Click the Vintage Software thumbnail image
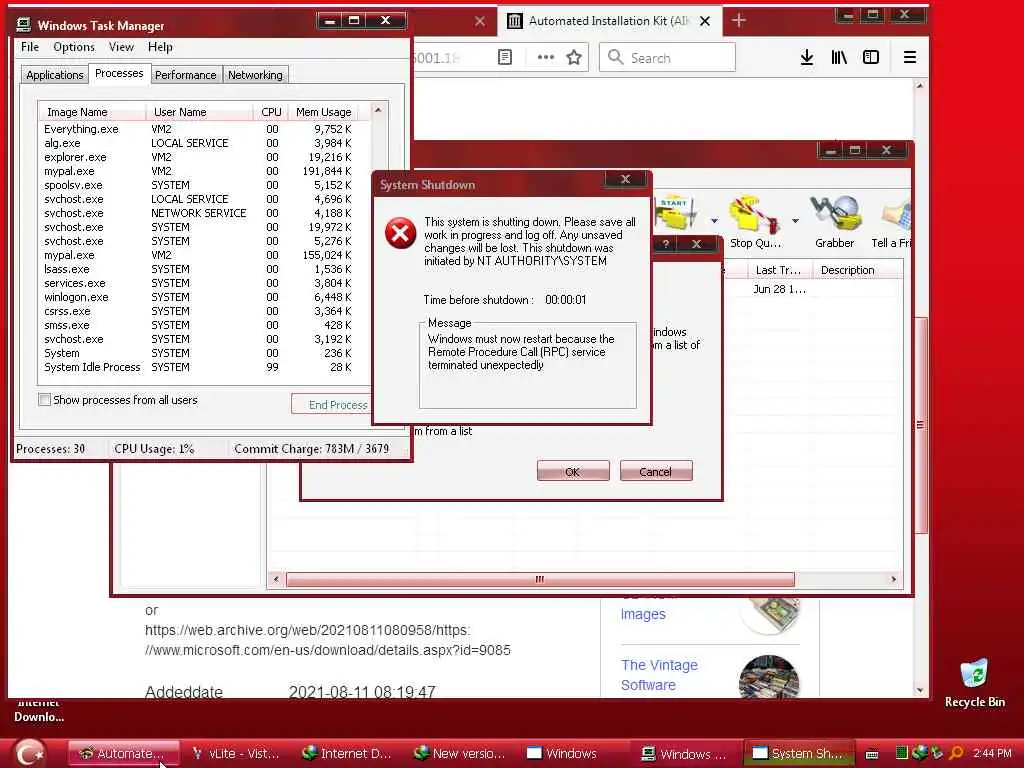The height and width of the screenshot is (768, 1024). 769,677
